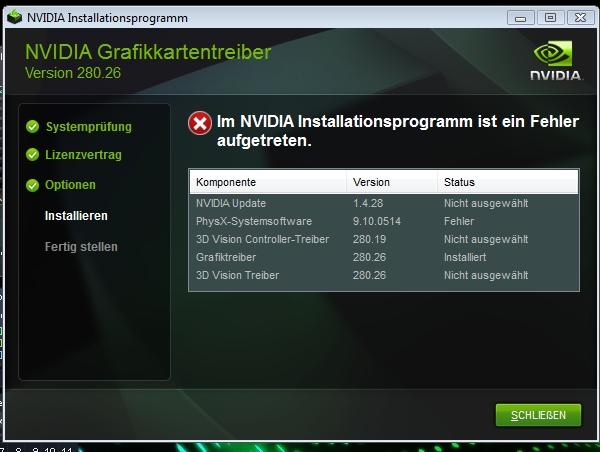The width and height of the screenshot is (600, 452).
Task: Click the installer icon in title bar
Action: pyautogui.click(x=15, y=17)
